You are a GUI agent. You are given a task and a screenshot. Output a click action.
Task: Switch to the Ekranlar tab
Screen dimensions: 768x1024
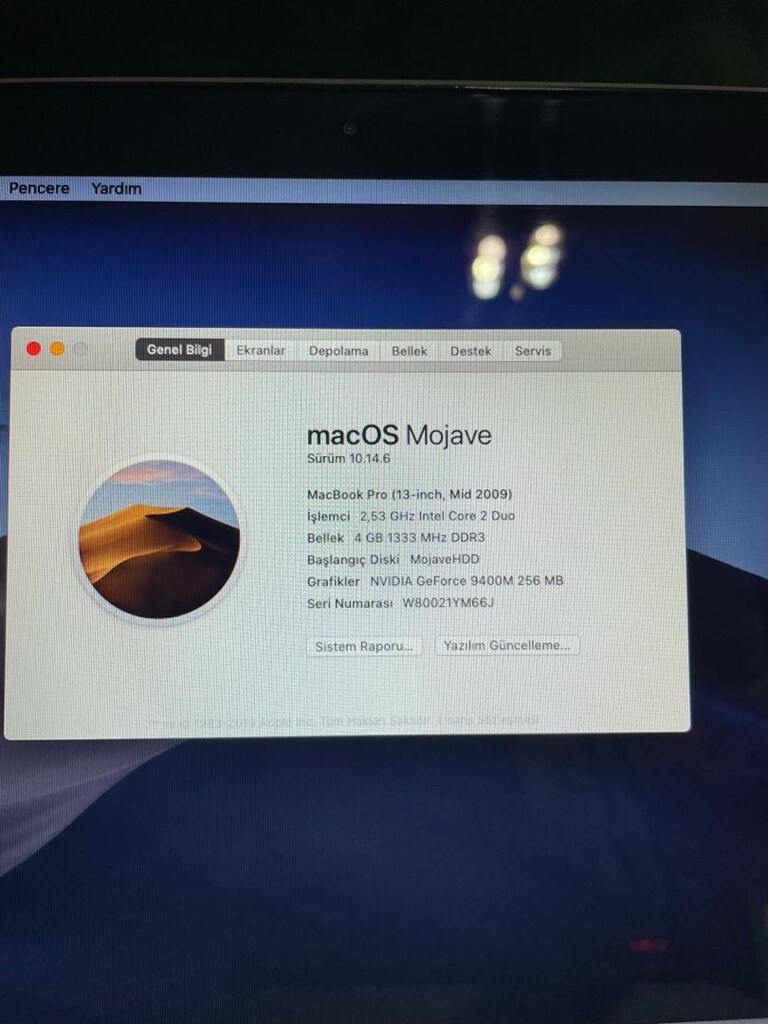261,350
